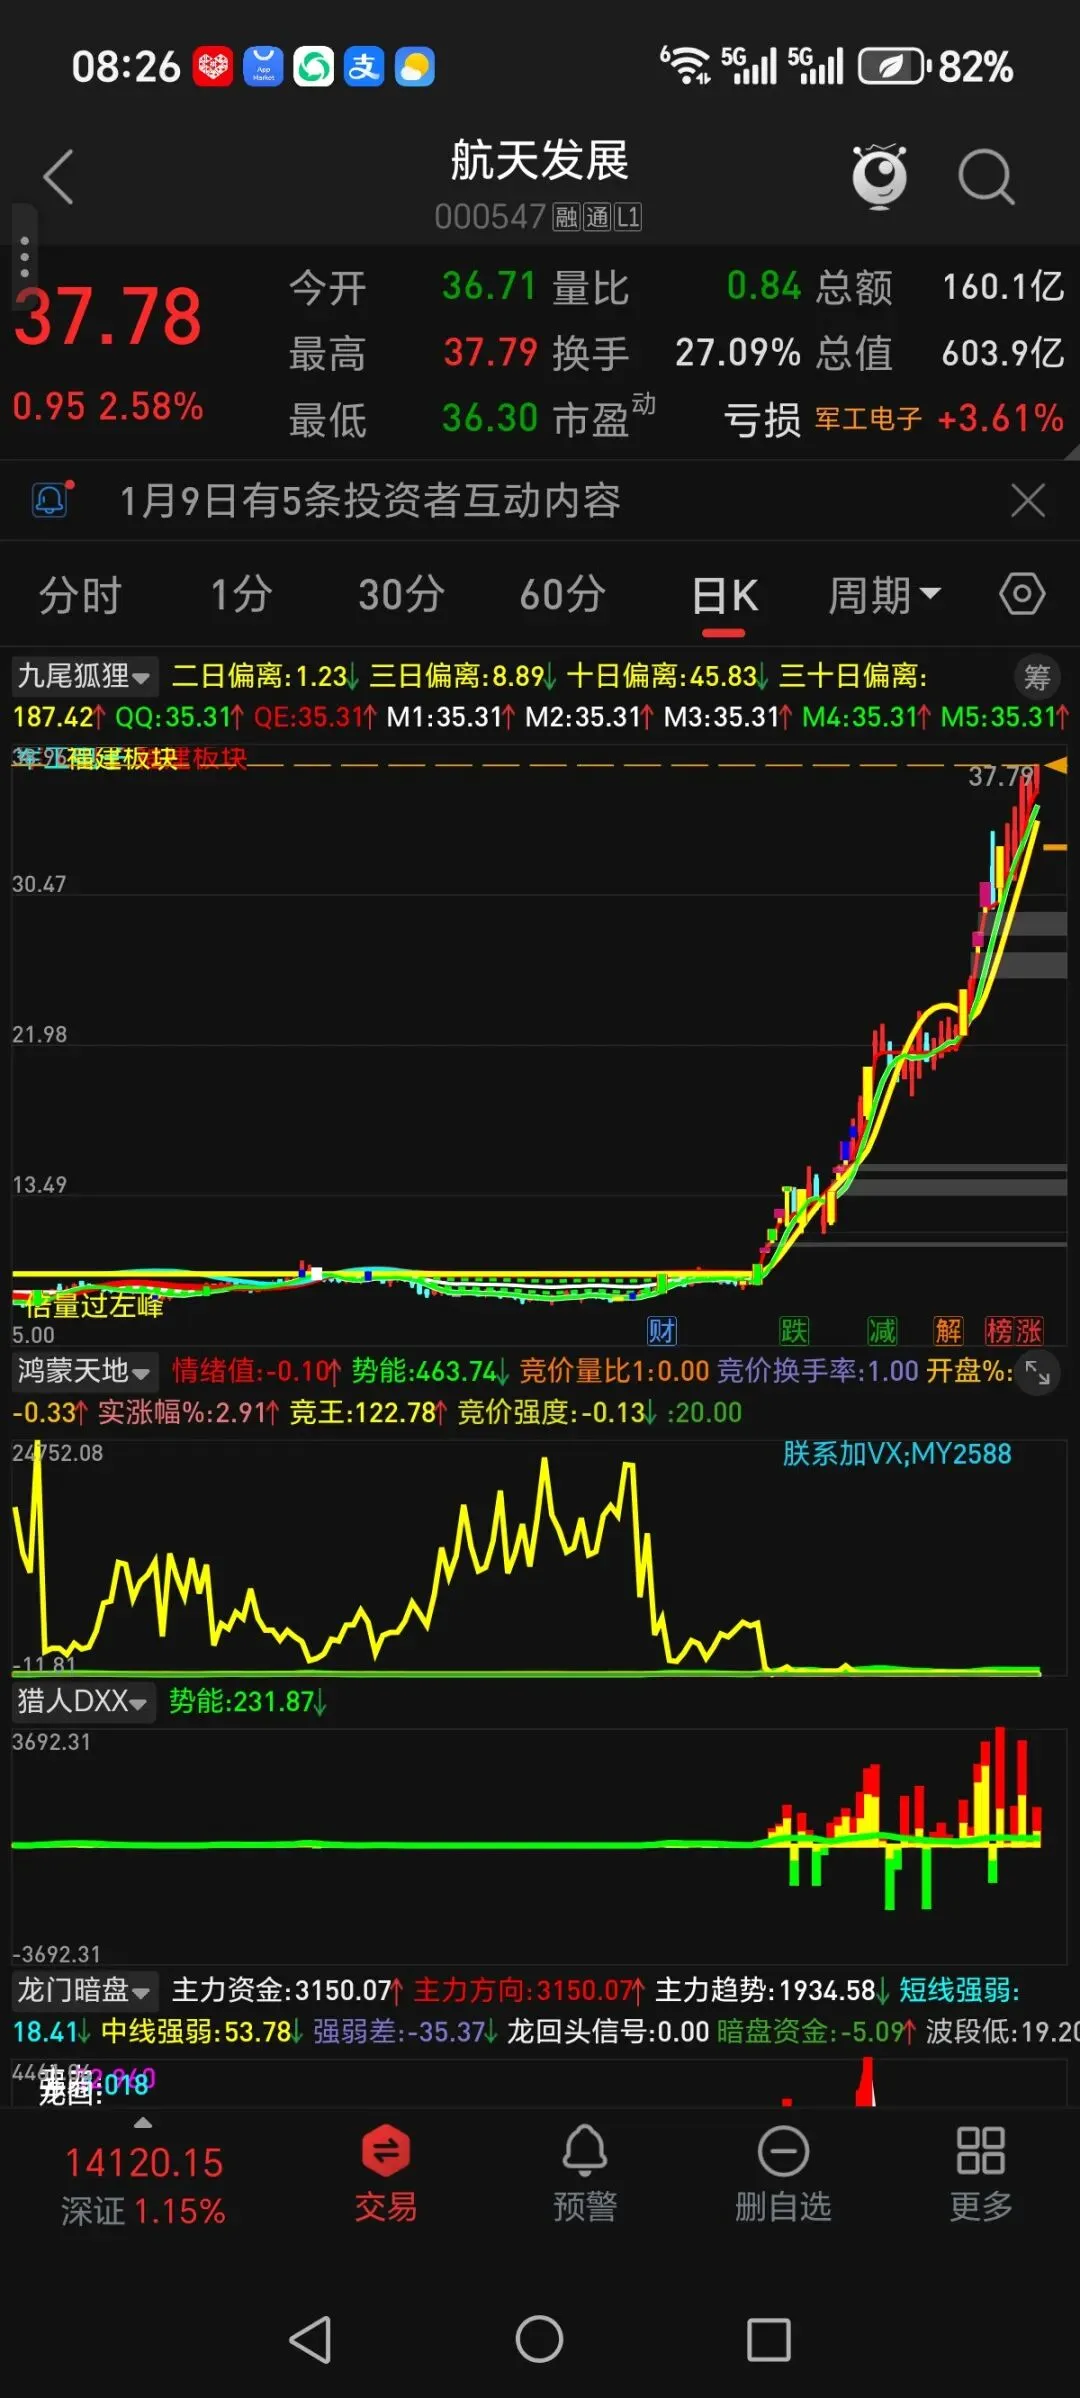Tap the 榜 marker on chart
This screenshot has width=1080, height=2398.
(999, 1331)
